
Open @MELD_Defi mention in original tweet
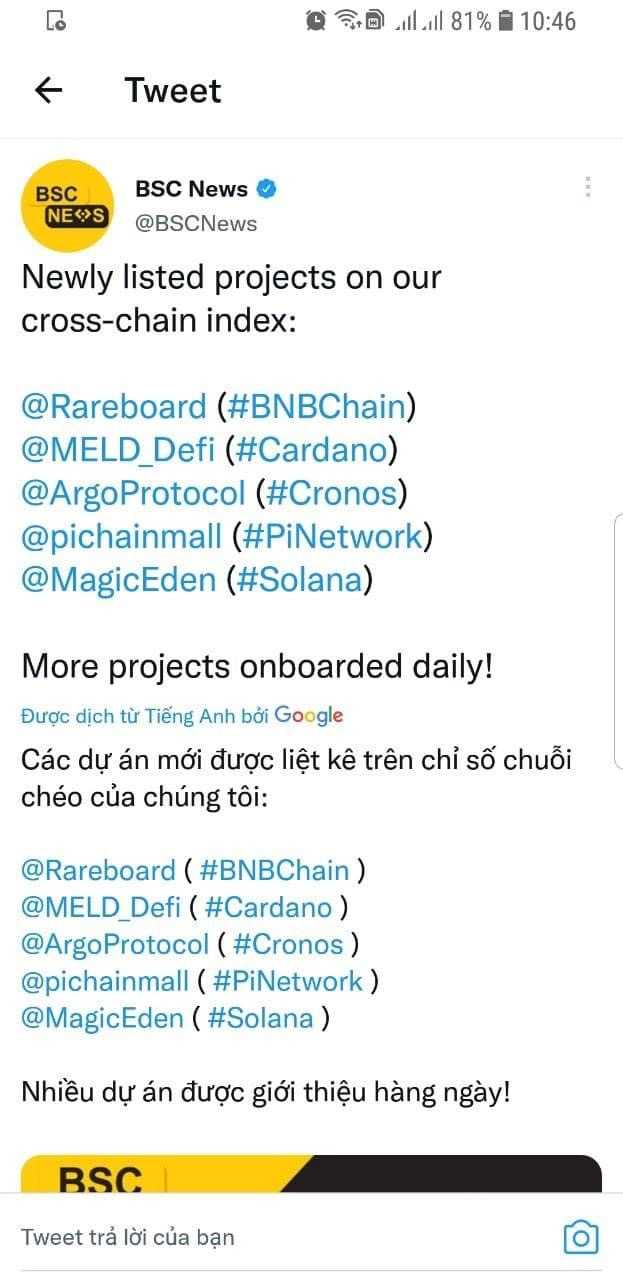pos(118,450)
